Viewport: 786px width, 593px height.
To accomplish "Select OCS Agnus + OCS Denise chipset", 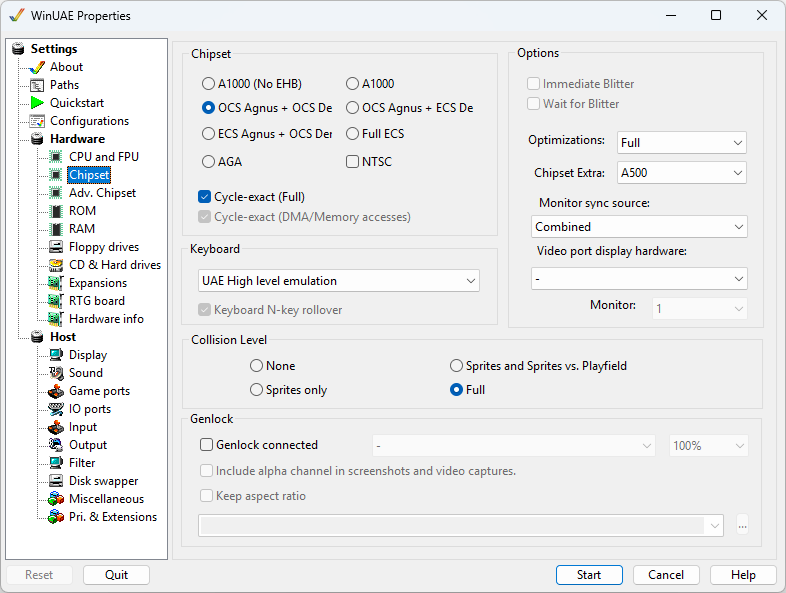I will click(x=267, y=108).
